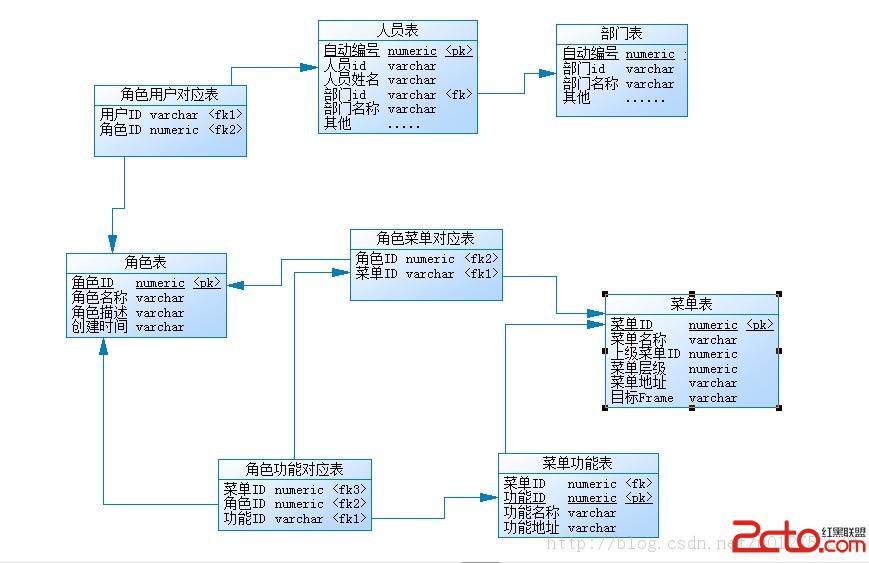This screenshot has width=869, height=563.
Task: Select 部门id foreign key row in 人员表
Action: pyautogui.click(x=398, y=95)
